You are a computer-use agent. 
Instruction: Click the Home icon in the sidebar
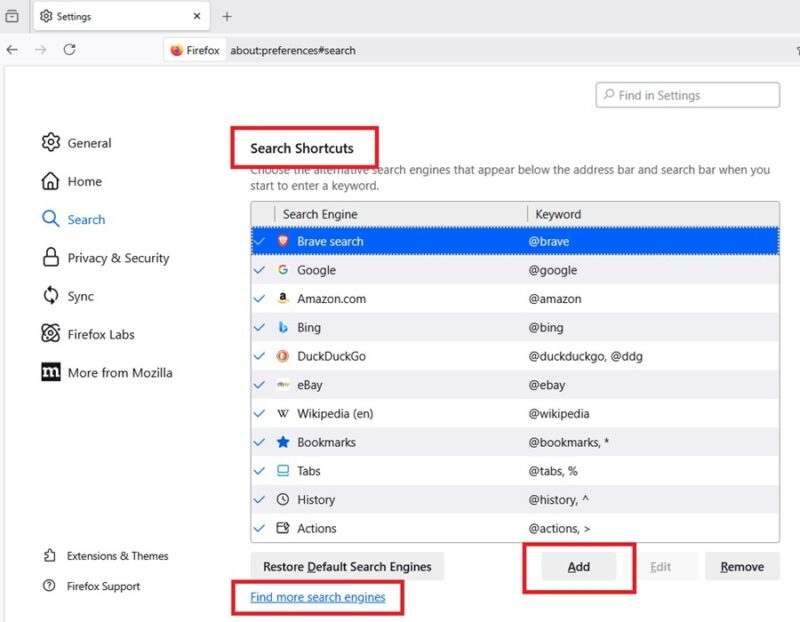coord(51,181)
